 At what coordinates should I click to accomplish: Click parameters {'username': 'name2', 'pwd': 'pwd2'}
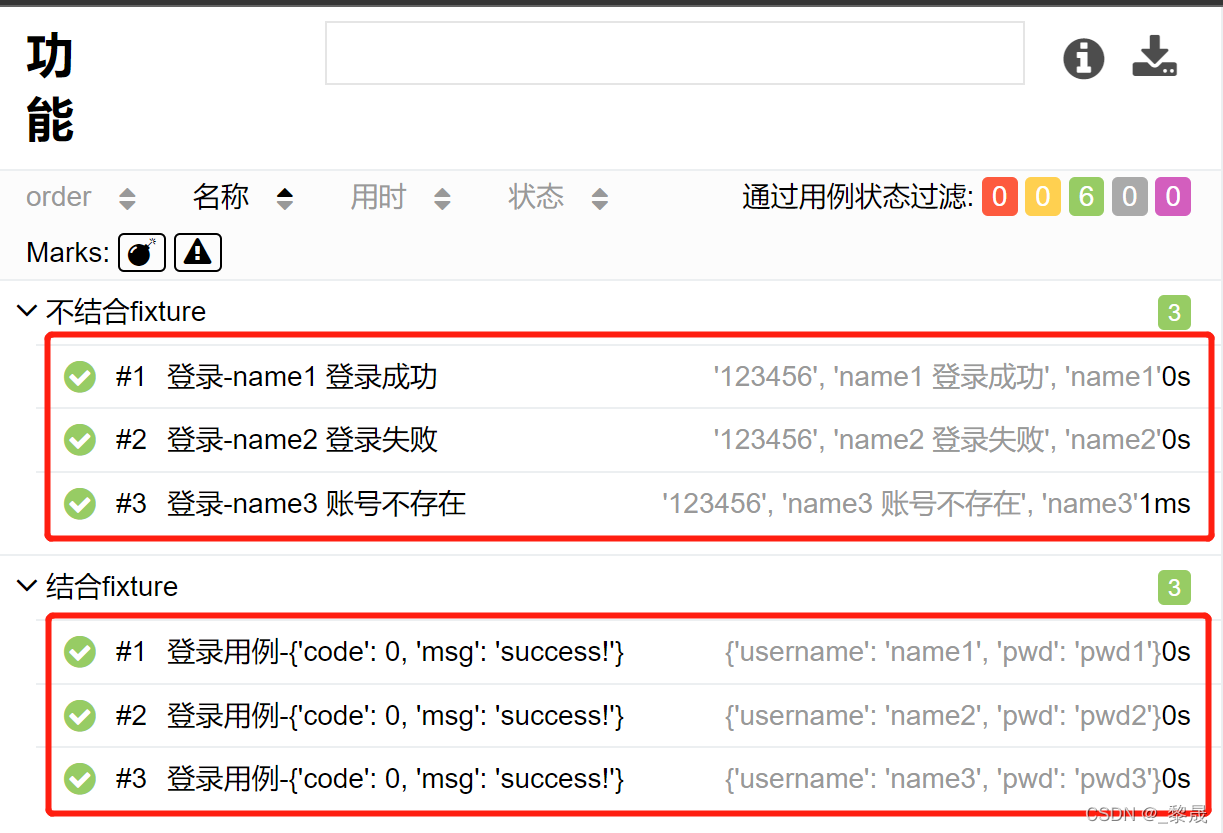point(942,716)
